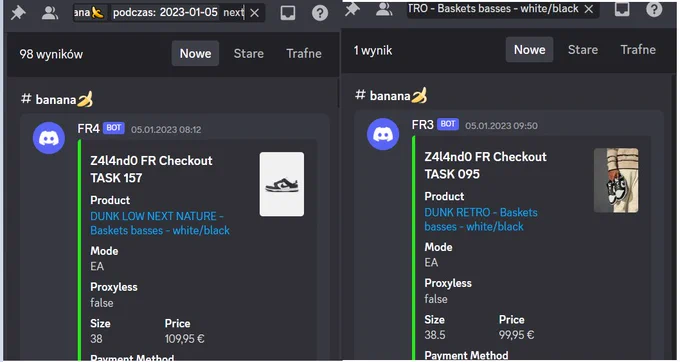Click the search field with Baskets basses query
The width and height of the screenshot is (680, 362).
tap(503, 9)
